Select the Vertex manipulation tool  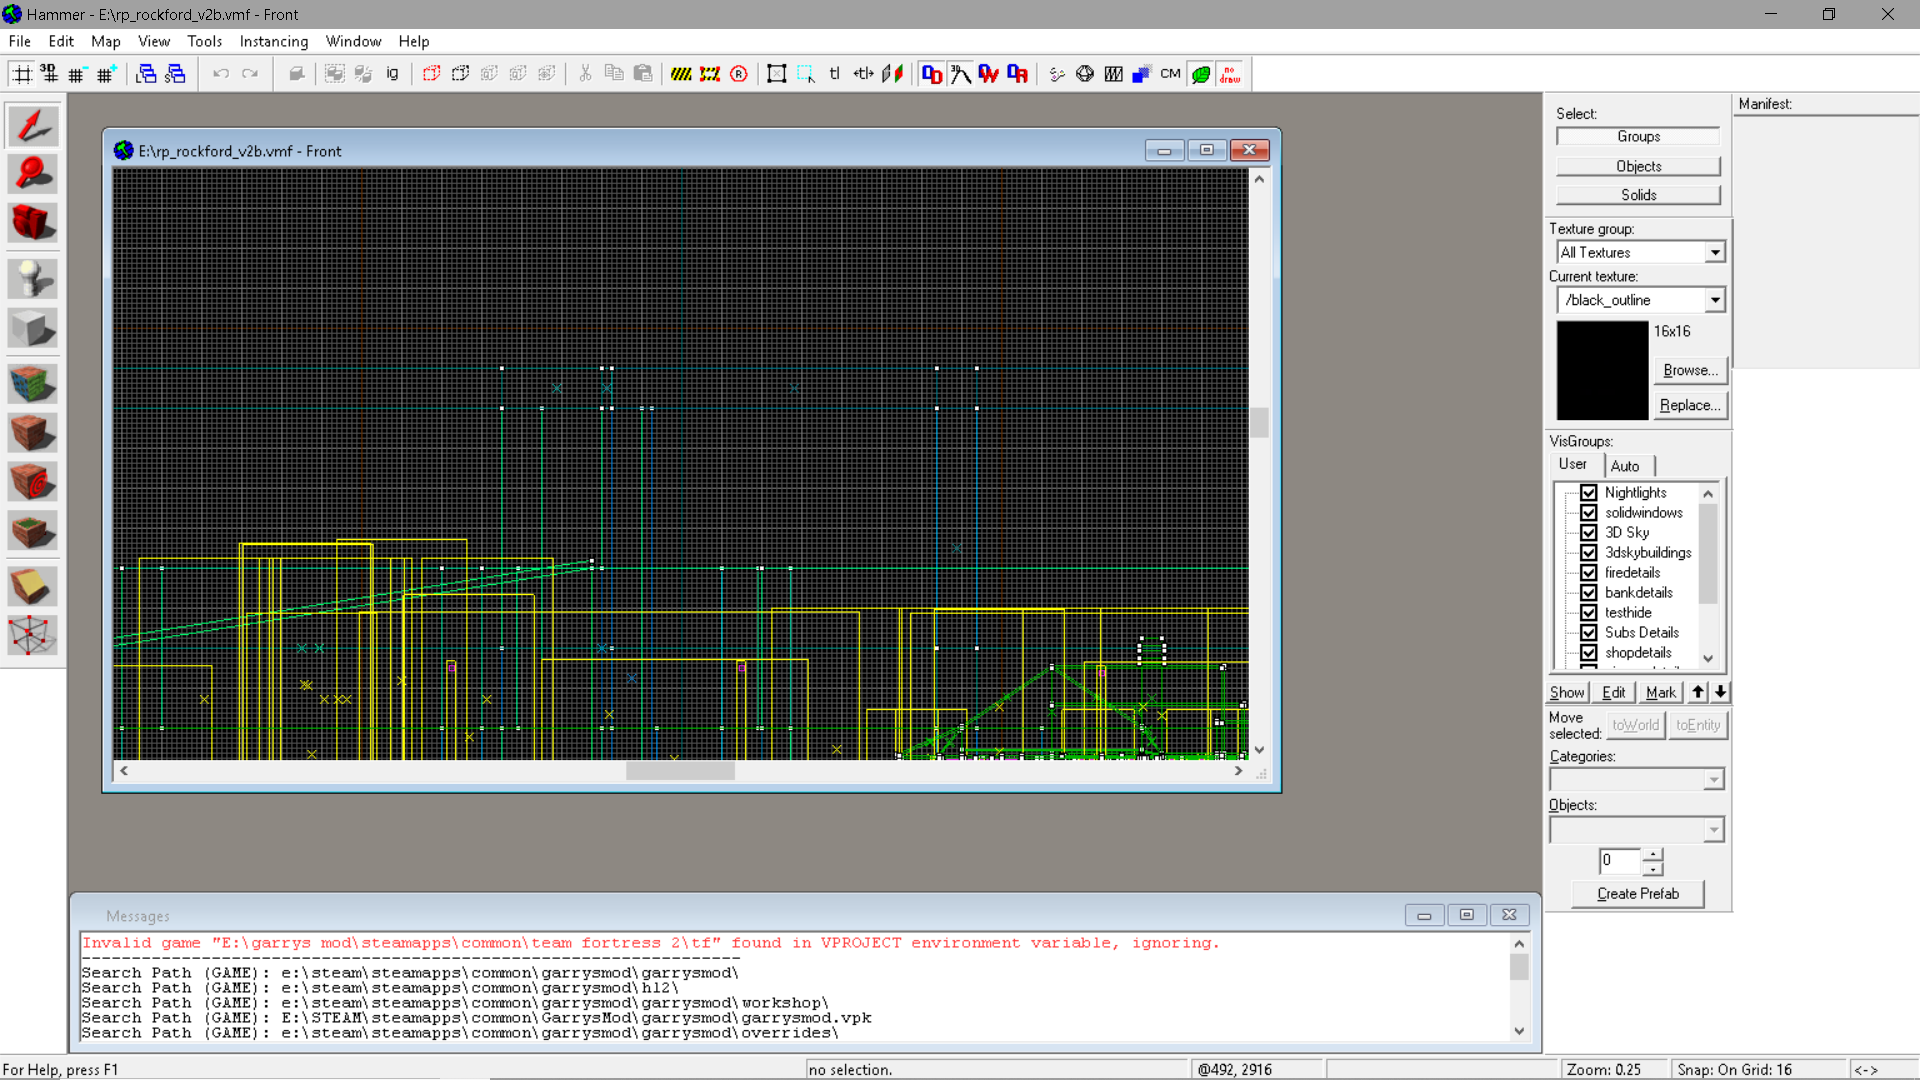pyautogui.click(x=33, y=635)
